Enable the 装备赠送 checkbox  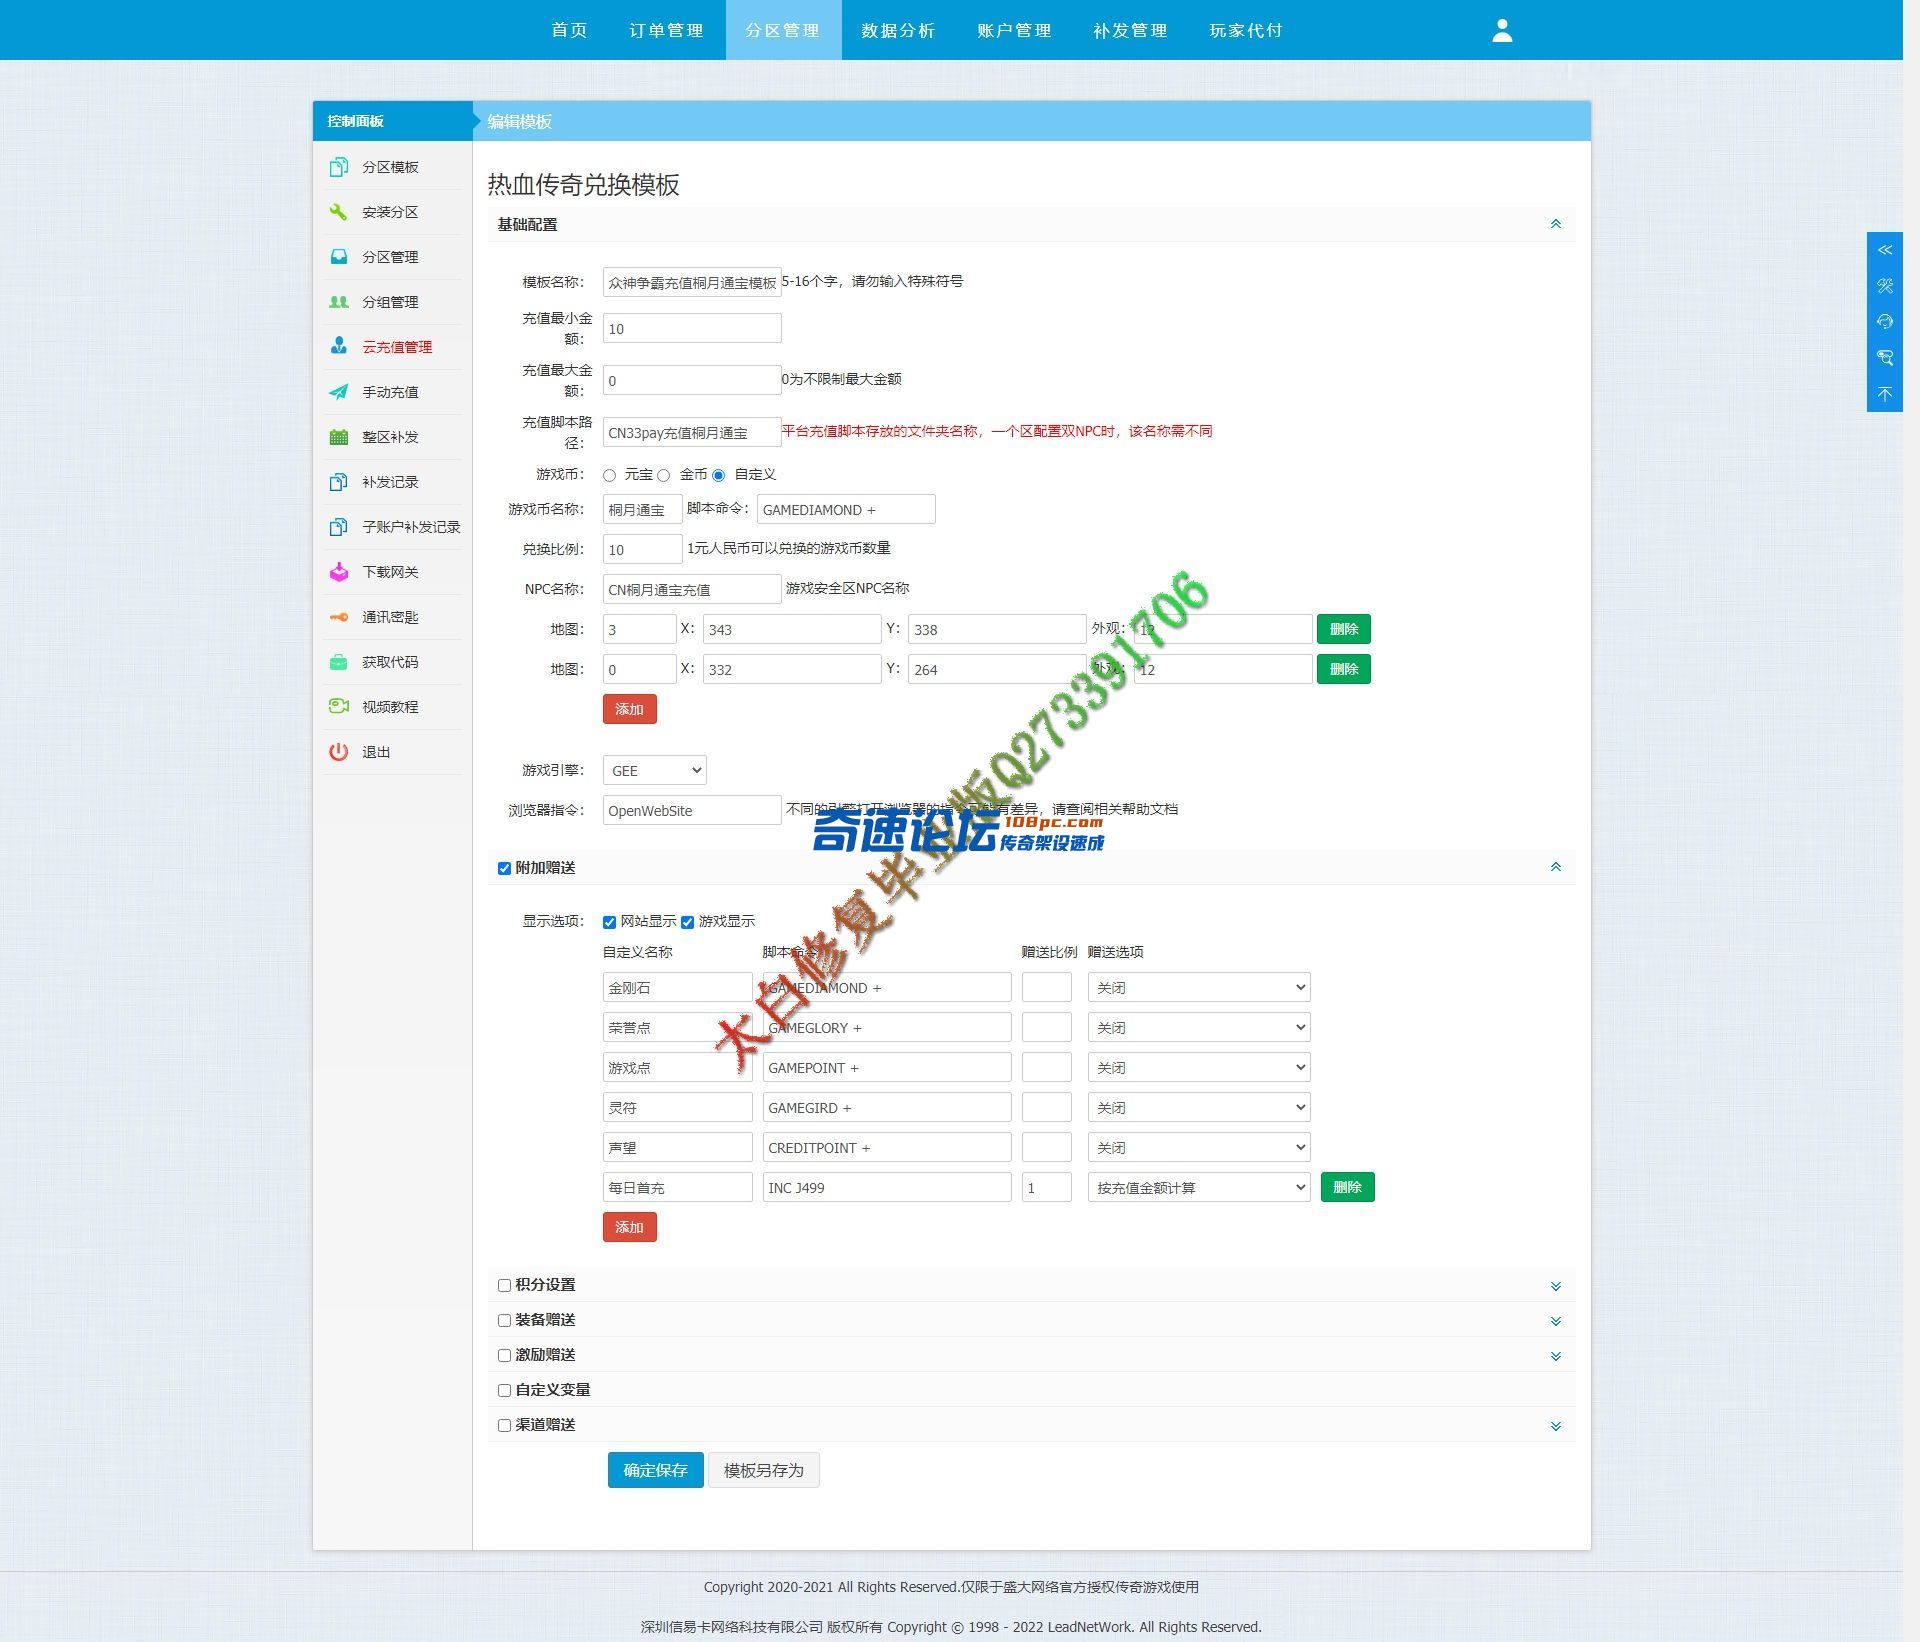[504, 1320]
